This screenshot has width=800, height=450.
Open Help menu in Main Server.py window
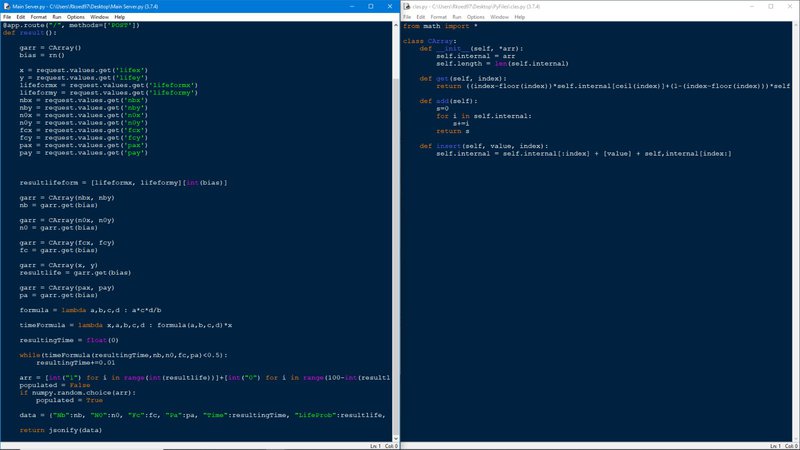coord(120,17)
